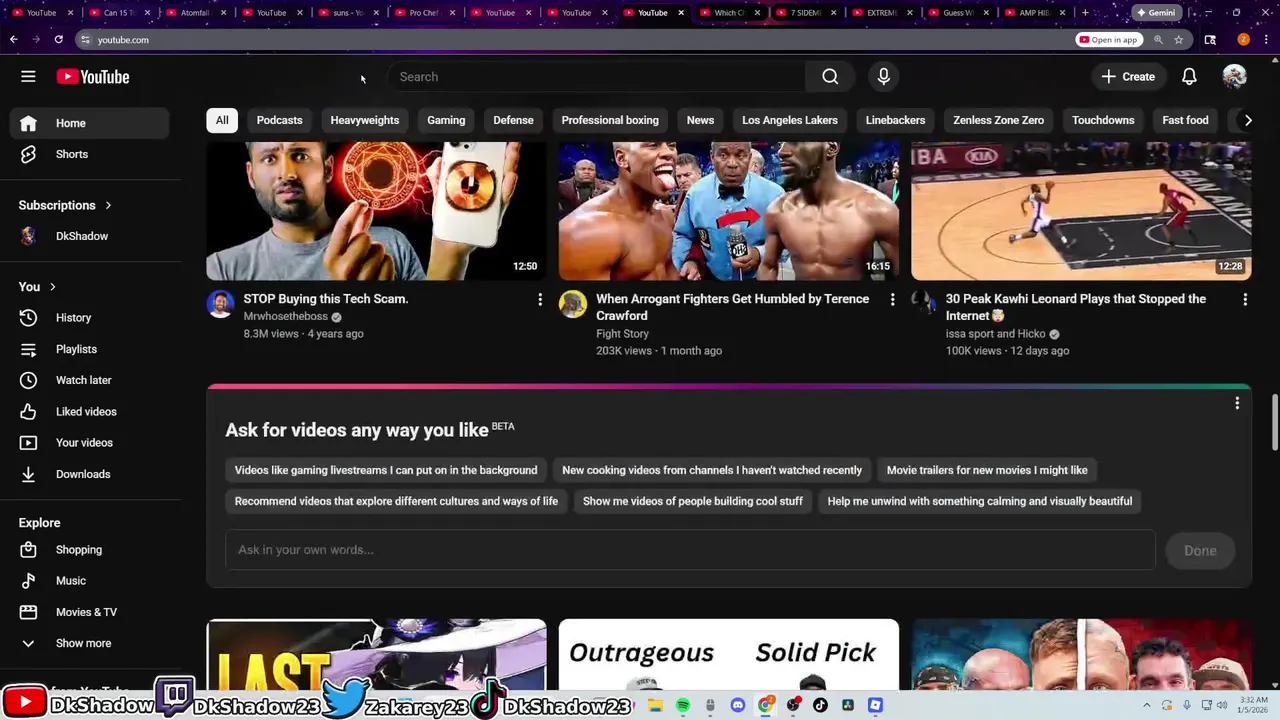Click the 'Ask in your own words' field
1280x720 pixels.
(x=690, y=550)
